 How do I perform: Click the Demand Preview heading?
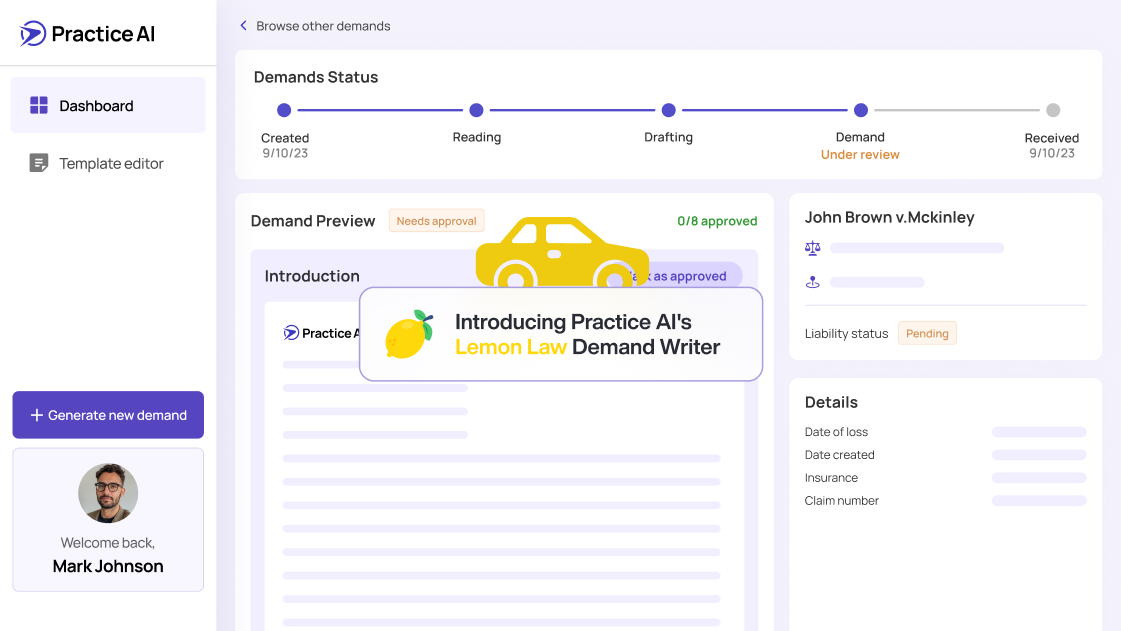(x=312, y=221)
